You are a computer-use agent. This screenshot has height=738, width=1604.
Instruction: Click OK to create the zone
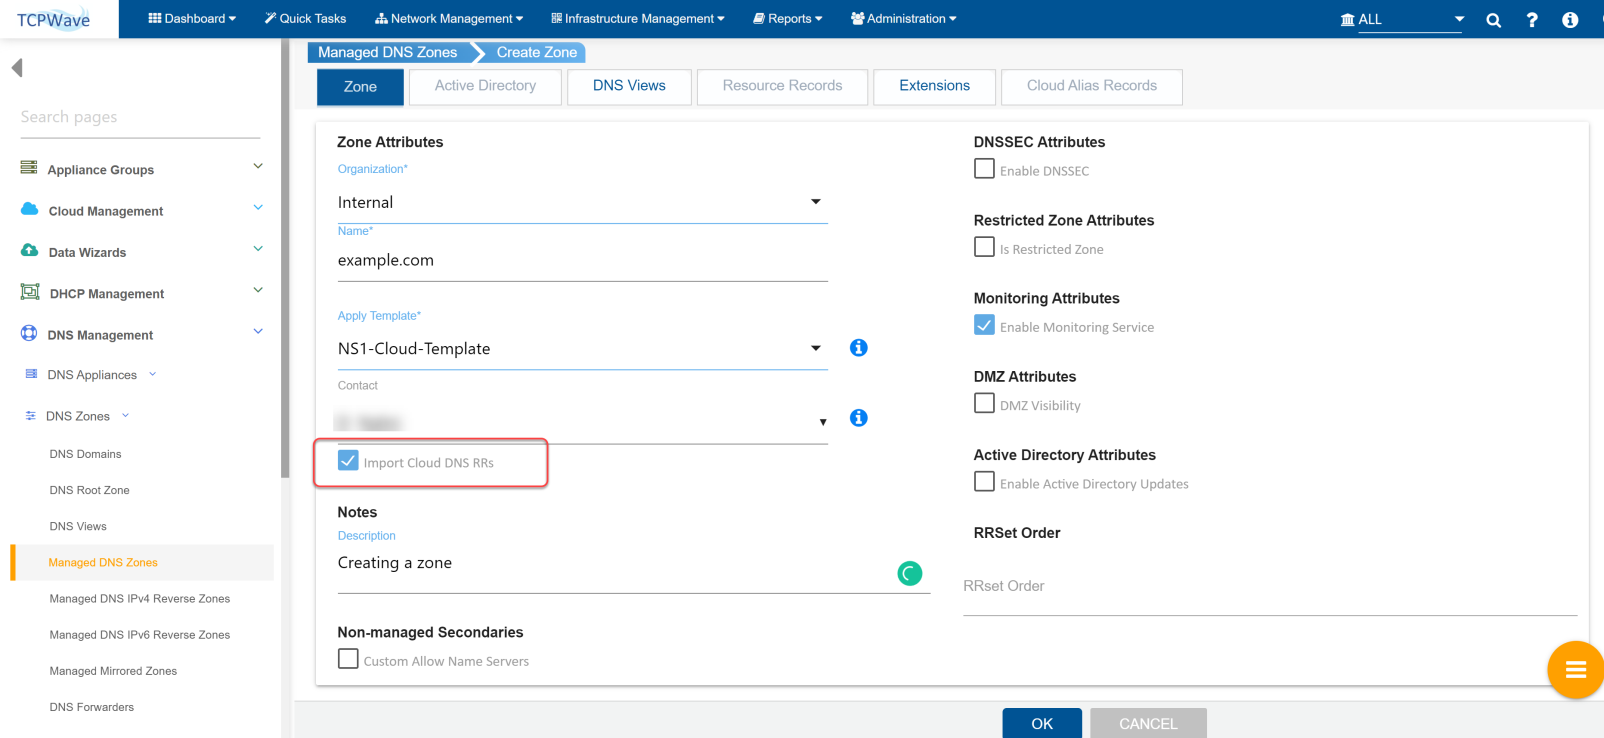1041,723
